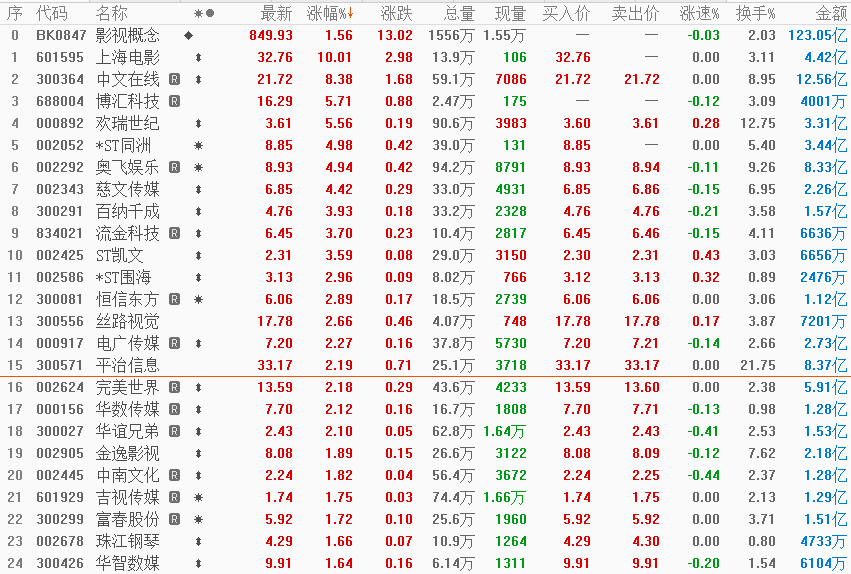The height and width of the screenshot is (574, 851).
Task: Click the R badge beside 电广传媒
Action: click(174, 343)
